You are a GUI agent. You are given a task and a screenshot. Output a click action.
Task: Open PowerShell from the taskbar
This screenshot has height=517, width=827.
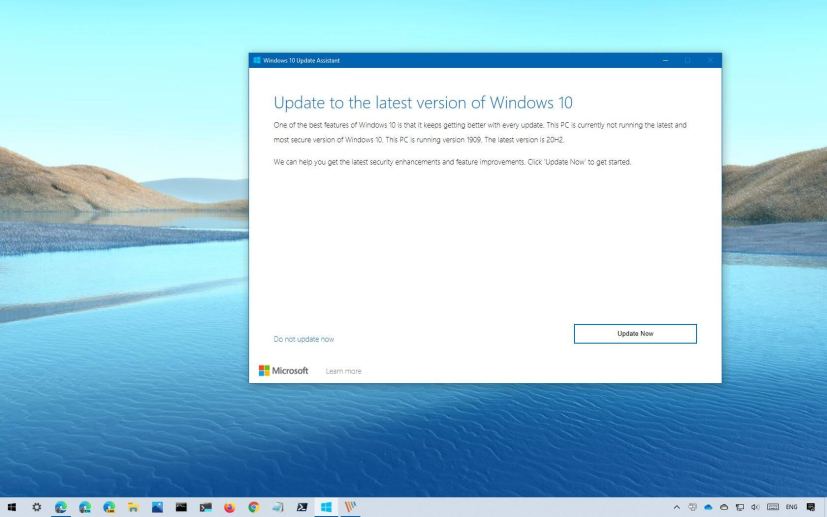tap(302, 507)
